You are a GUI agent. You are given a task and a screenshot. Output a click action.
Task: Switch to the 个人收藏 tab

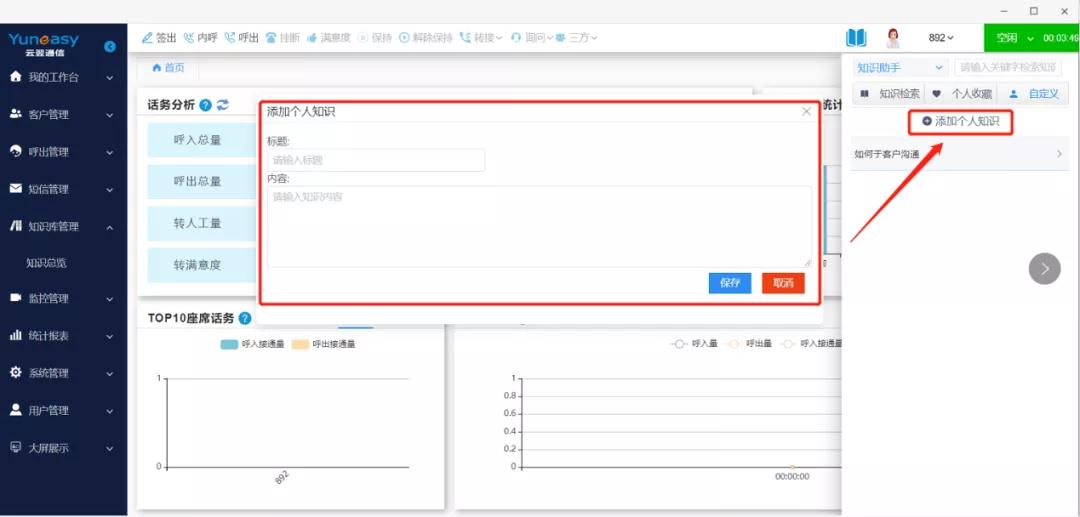961,94
